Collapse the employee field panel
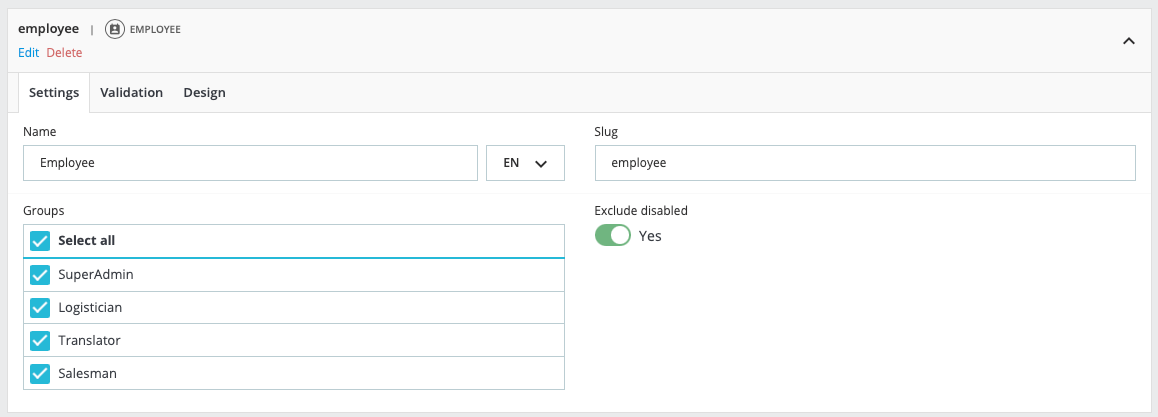The image size is (1158, 417). coord(1129,41)
